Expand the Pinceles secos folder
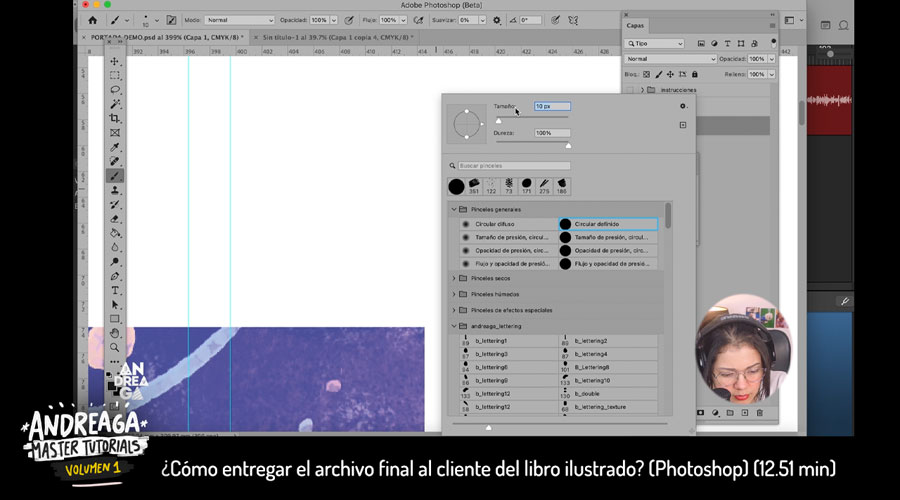 pyautogui.click(x=454, y=278)
